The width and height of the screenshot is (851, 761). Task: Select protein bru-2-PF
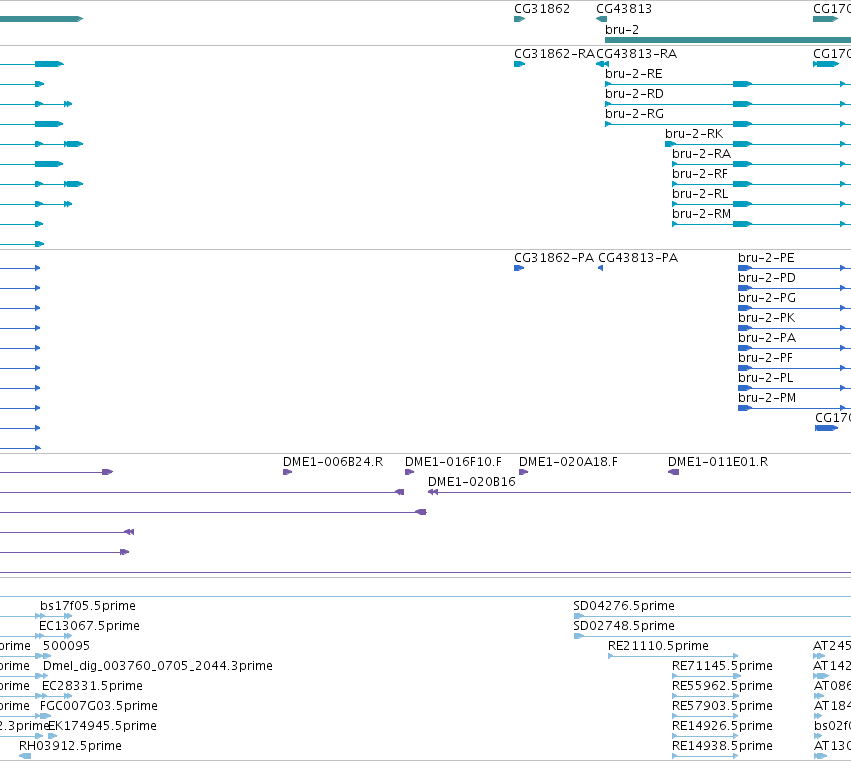(x=765, y=358)
